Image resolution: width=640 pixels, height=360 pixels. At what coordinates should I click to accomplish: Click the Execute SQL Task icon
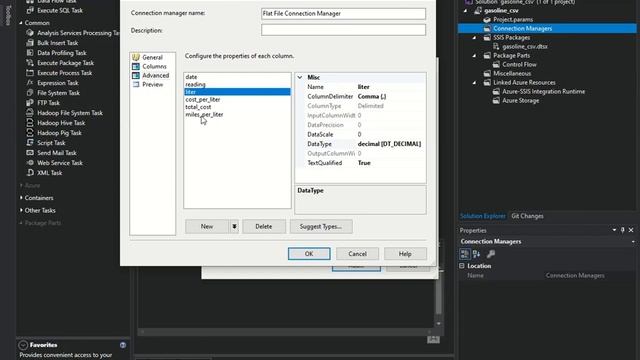point(30,10)
